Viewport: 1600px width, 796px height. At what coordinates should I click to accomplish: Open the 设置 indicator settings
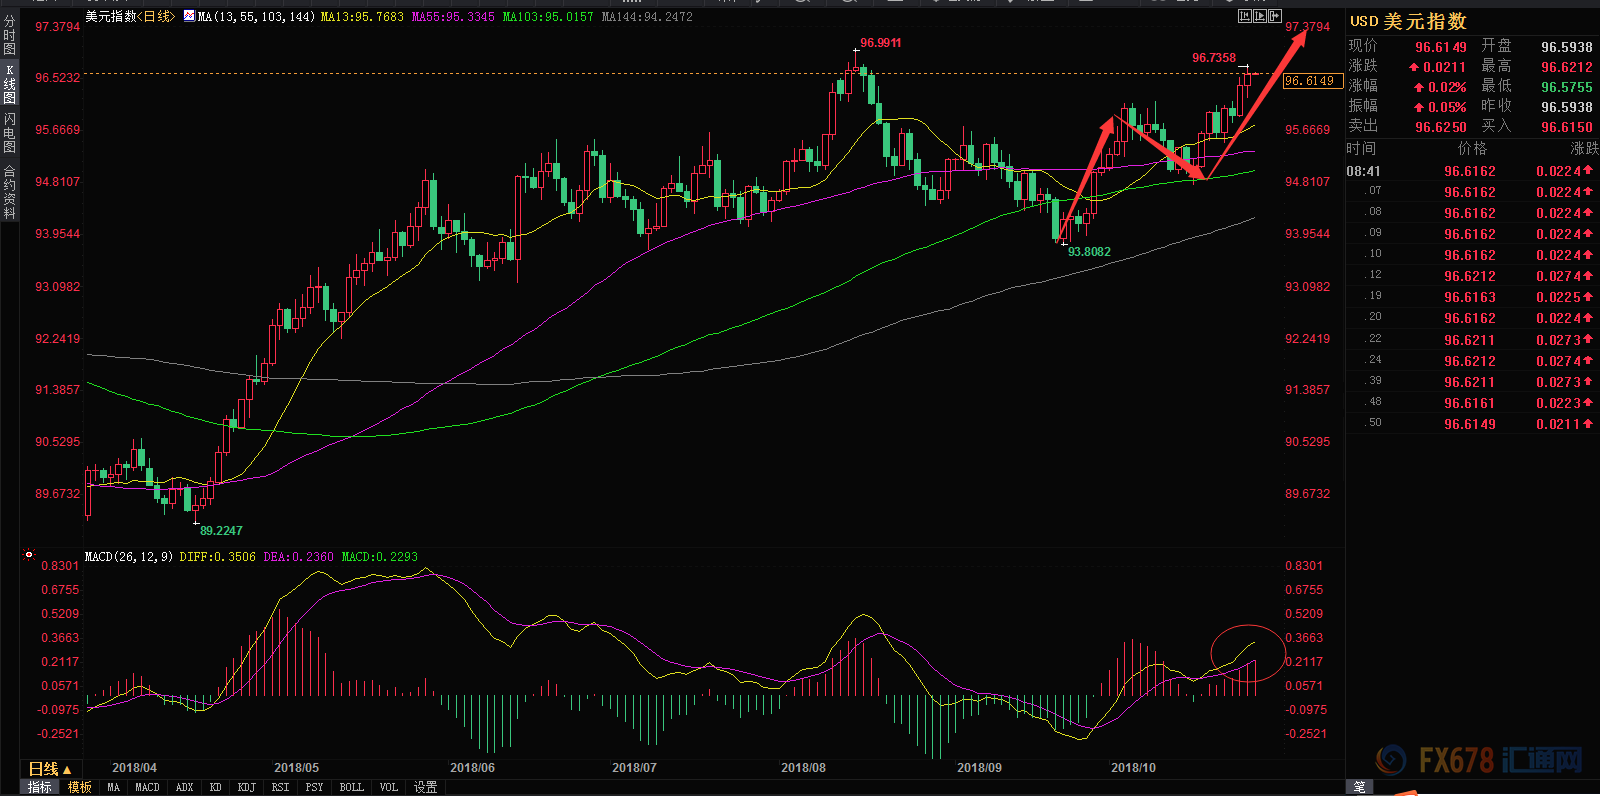click(425, 787)
